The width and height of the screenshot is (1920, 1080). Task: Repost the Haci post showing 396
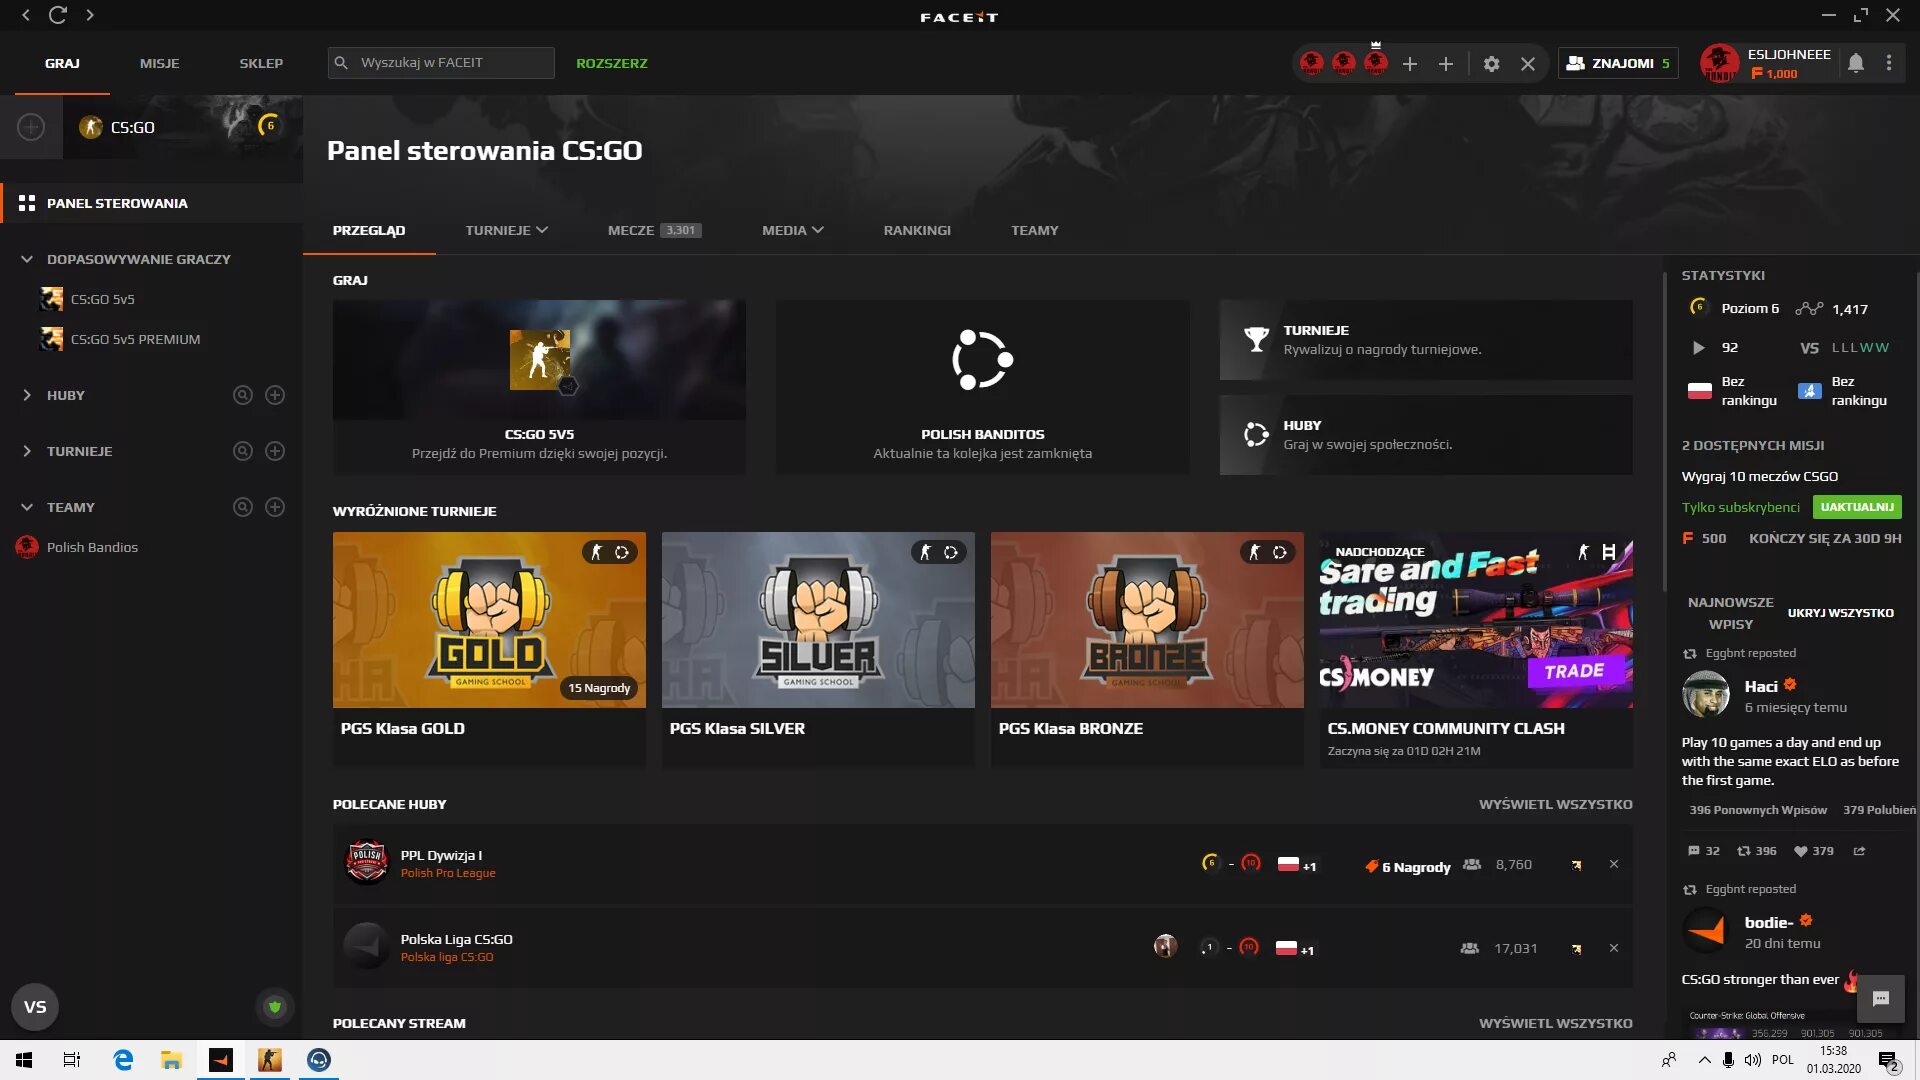pyautogui.click(x=1756, y=851)
